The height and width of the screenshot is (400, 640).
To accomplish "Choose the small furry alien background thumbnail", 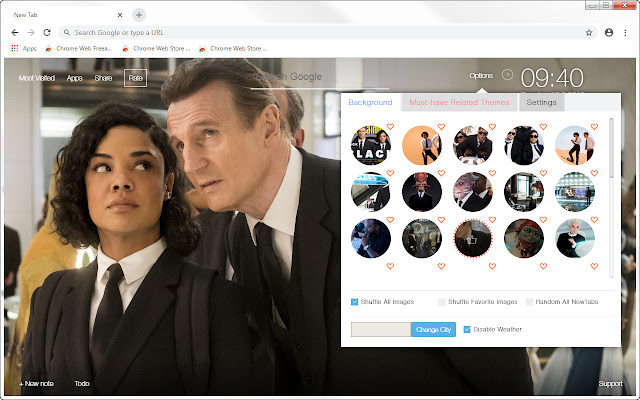I will coord(524,238).
